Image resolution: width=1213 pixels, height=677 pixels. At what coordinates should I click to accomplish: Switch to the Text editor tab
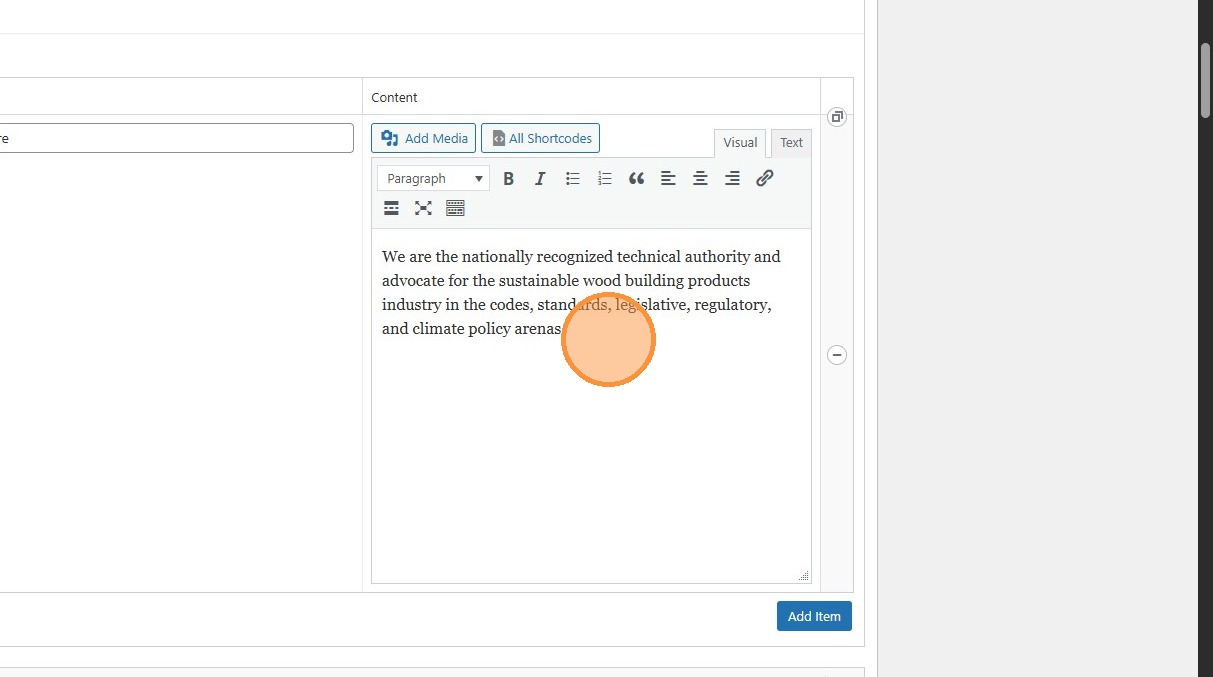pos(791,143)
